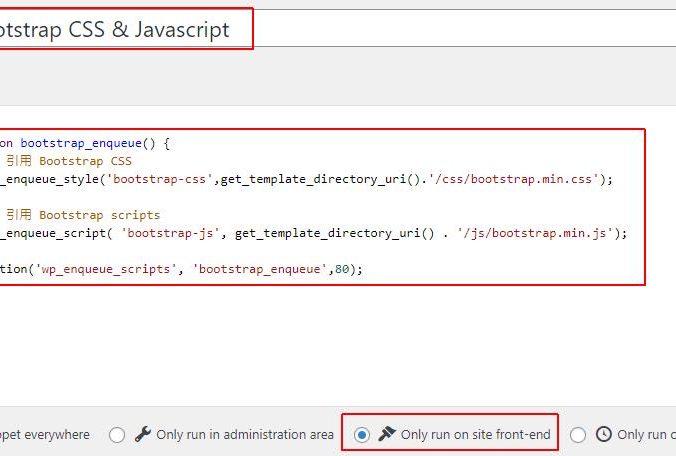
Task: Click clock icon beside run once option
Action: pos(604,434)
